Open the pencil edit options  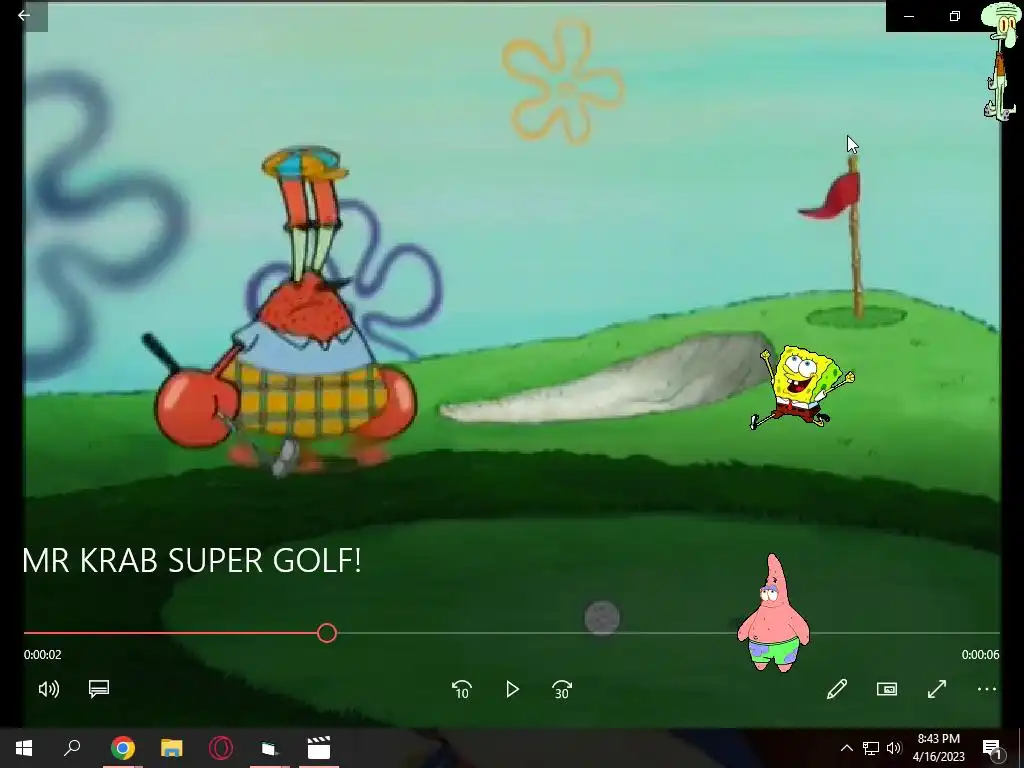point(837,689)
